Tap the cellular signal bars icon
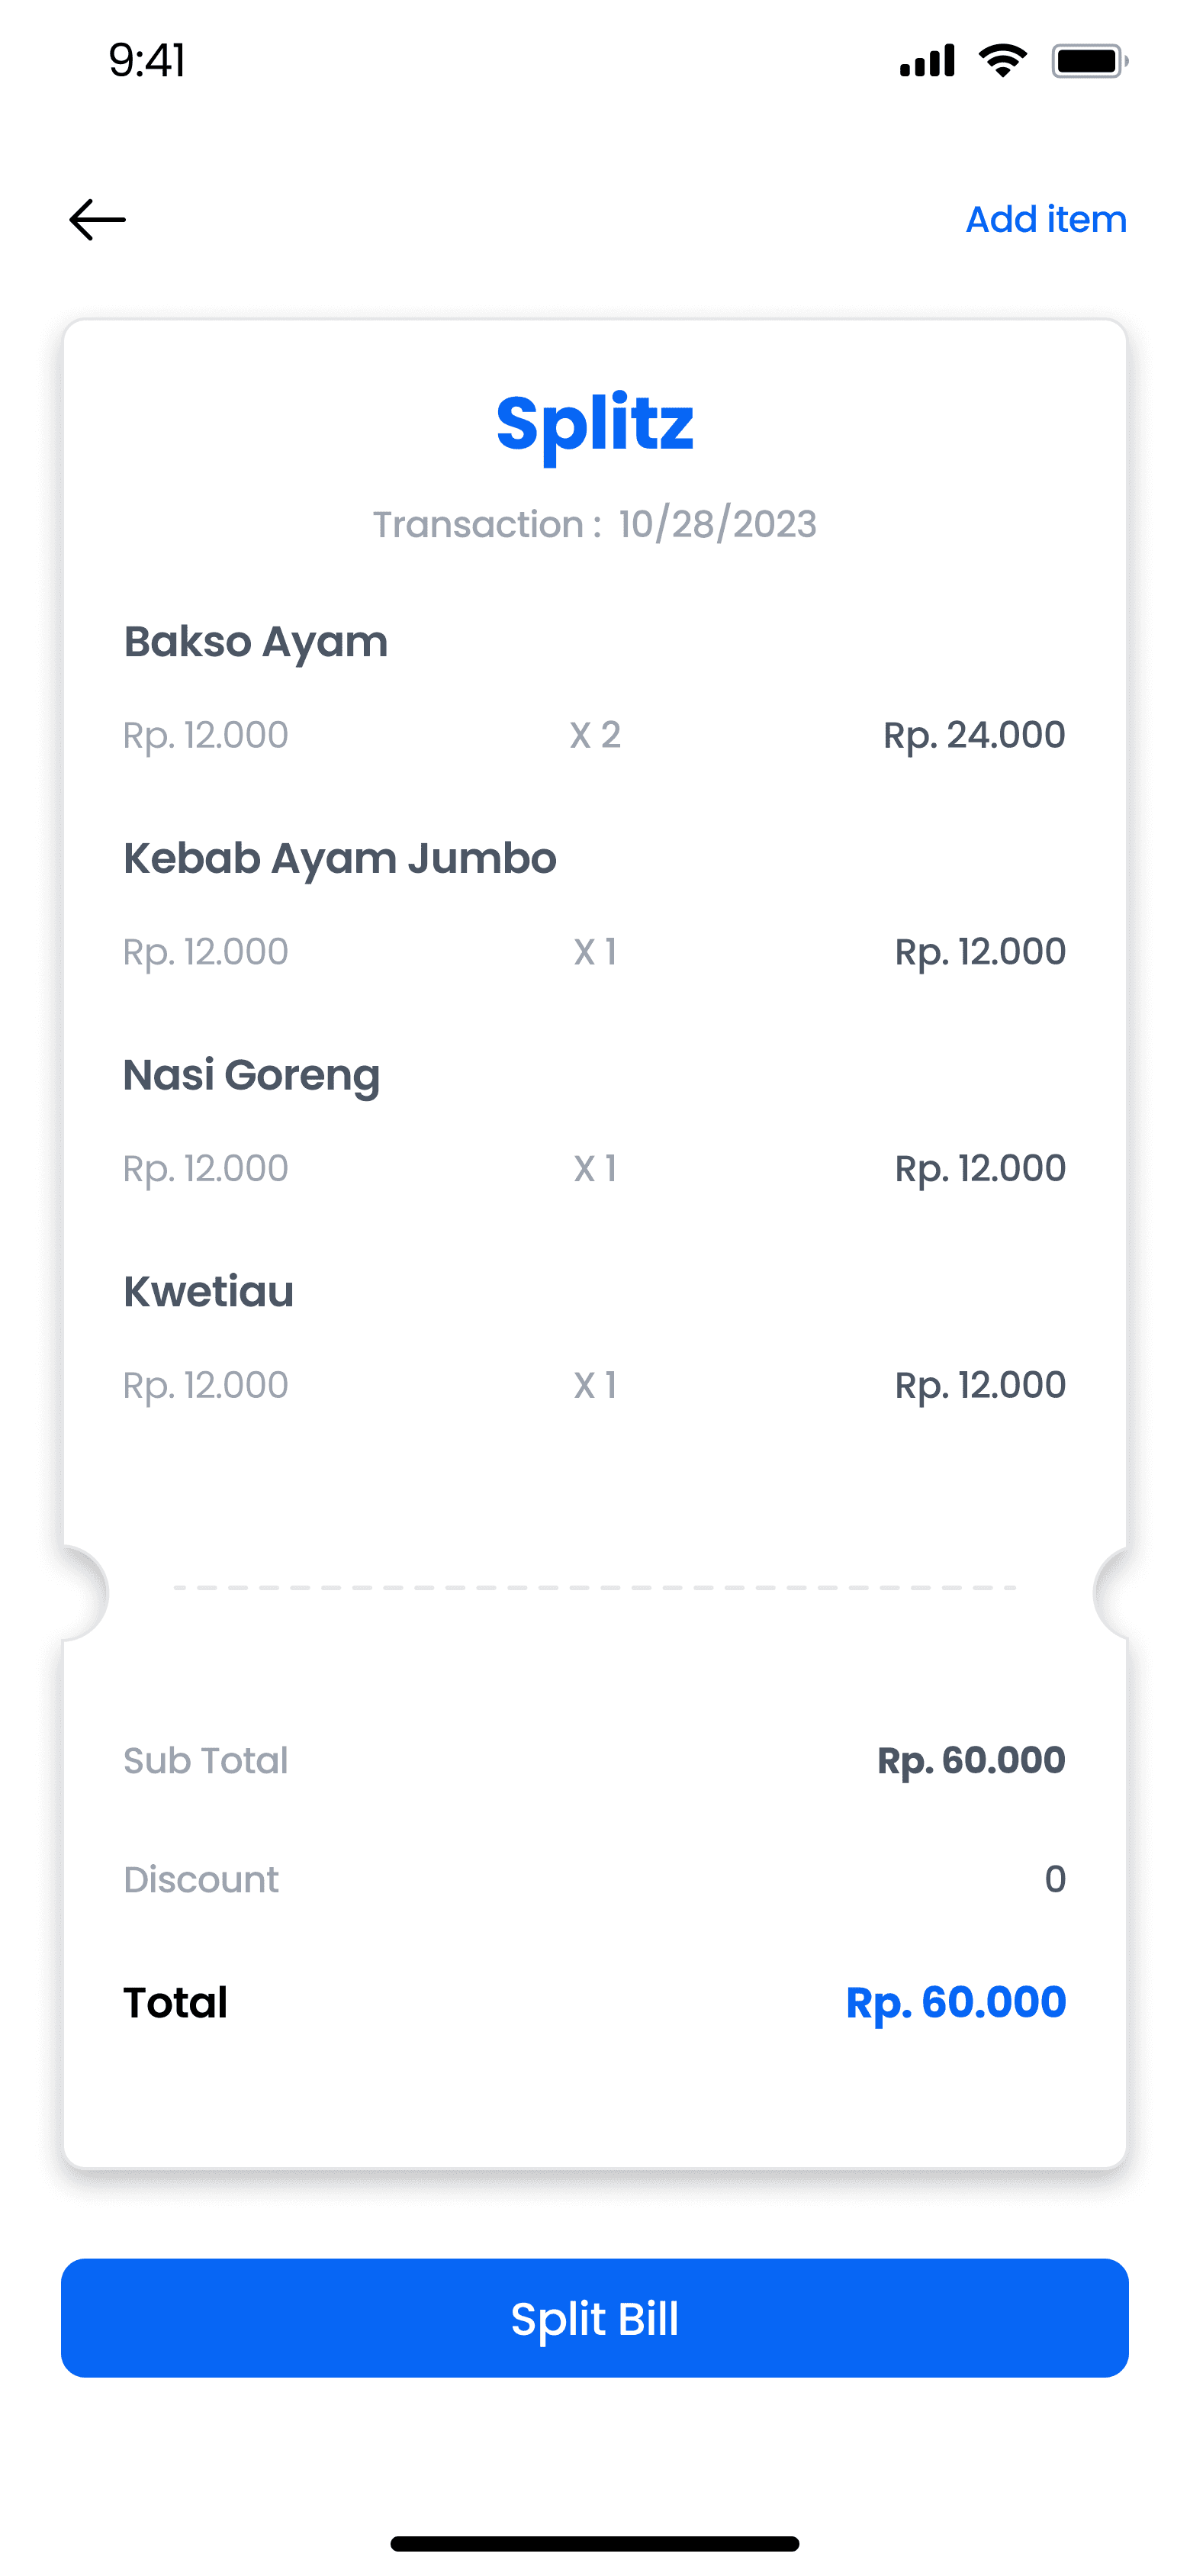This screenshot has height=2576, width=1190. 927,61
